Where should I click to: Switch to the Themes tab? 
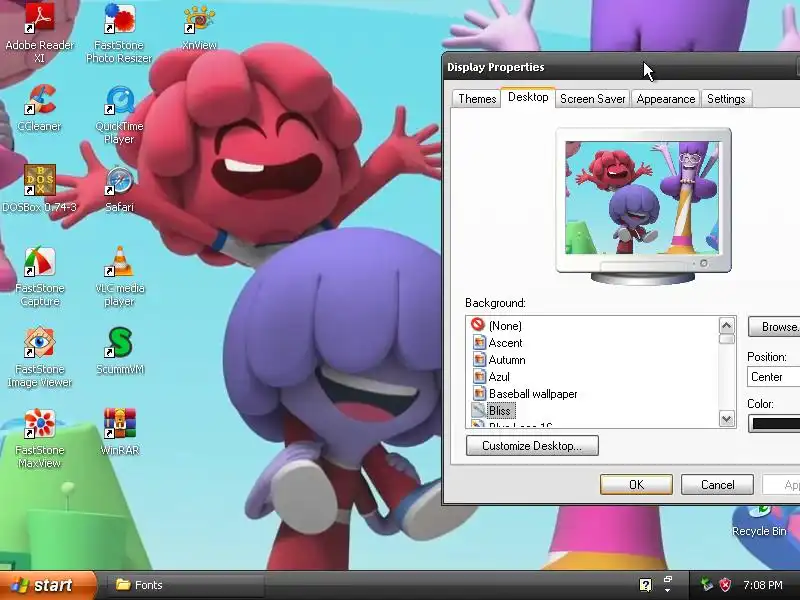click(x=477, y=99)
